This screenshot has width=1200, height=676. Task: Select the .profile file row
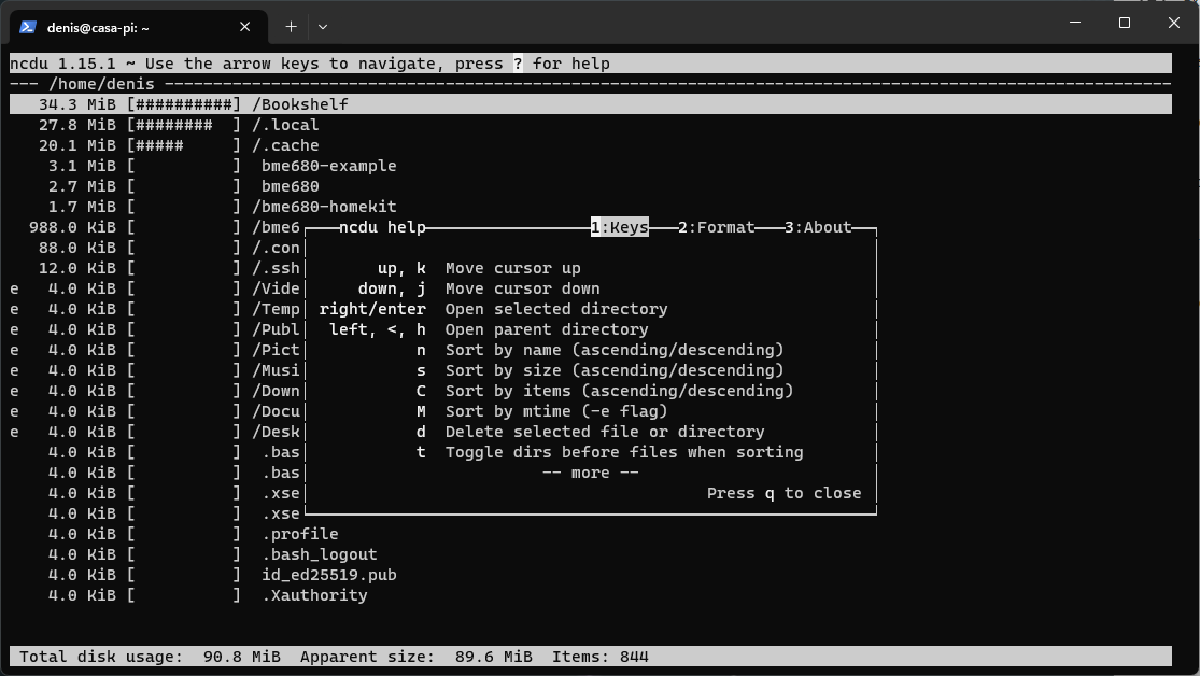[591, 534]
